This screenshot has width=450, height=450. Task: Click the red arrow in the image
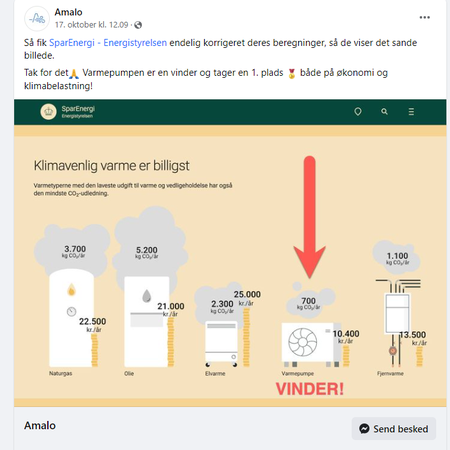(x=310, y=217)
